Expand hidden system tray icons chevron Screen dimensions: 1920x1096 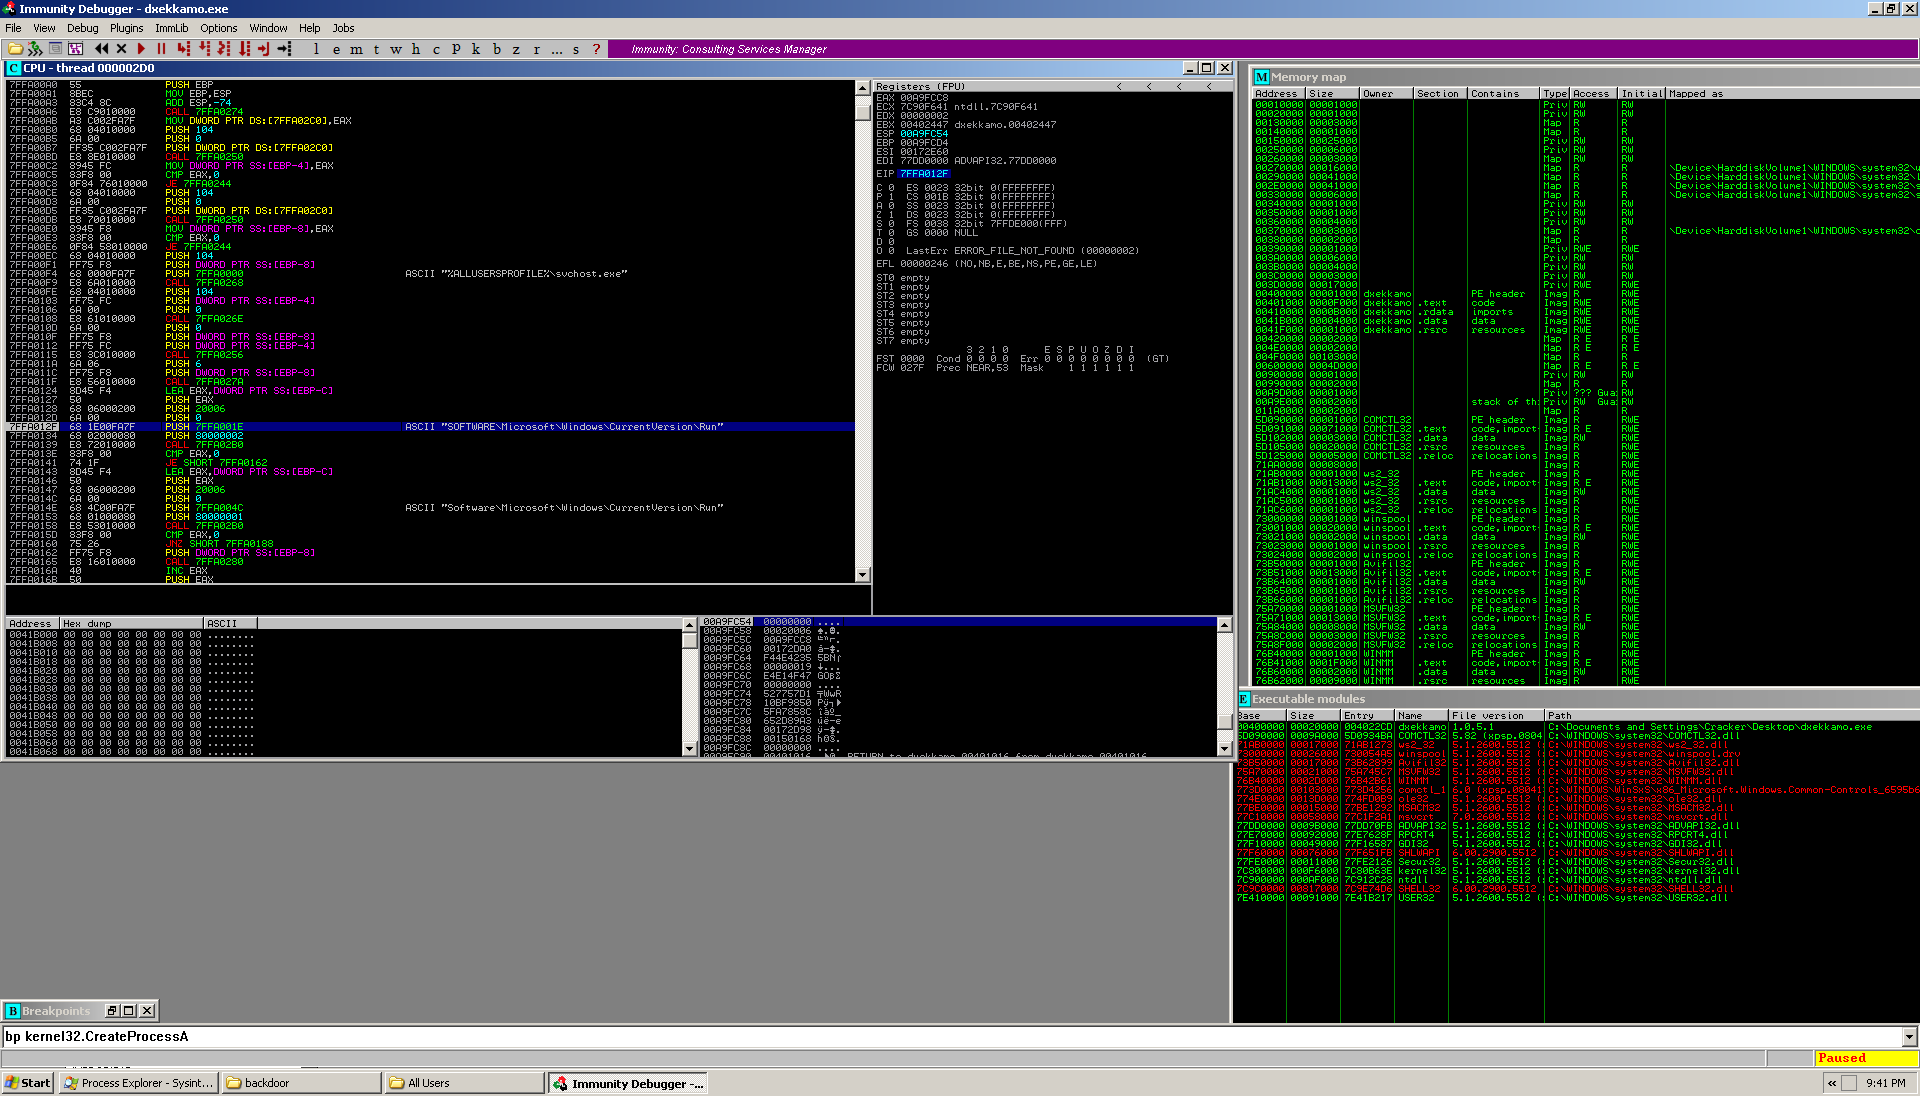[x=1832, y=1083]
